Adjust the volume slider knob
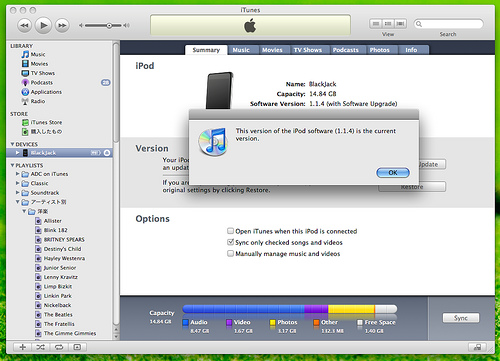The height and width of the screenshot is (361, 500). click(109, 25)
